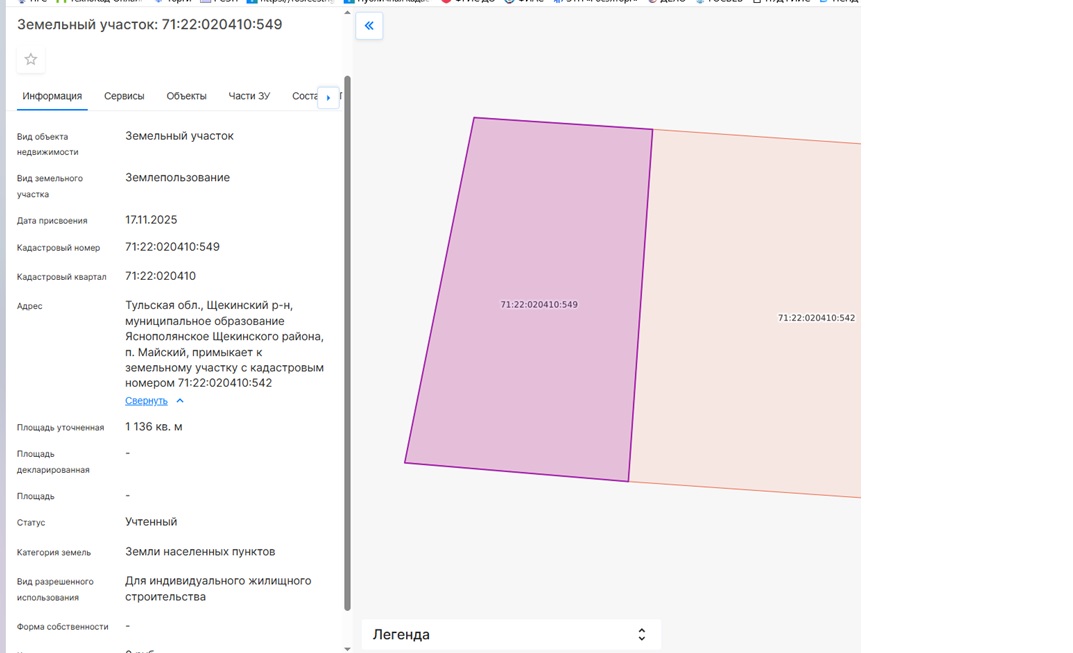This screenshot has width=1073, height=653.
Task: Open the Информация tab
Action: tap(52, 96)
